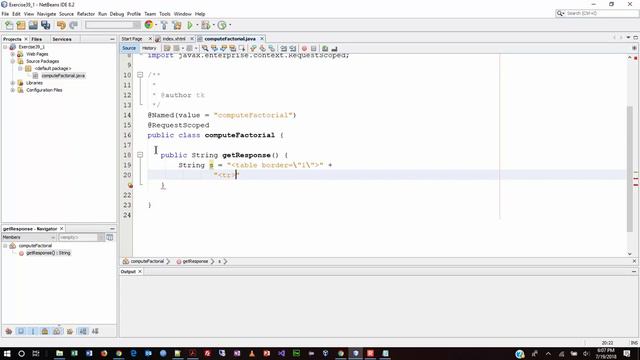Toggle Show Non-Public Members in Navigator
The image size is (640, 360).
[45, 331]
